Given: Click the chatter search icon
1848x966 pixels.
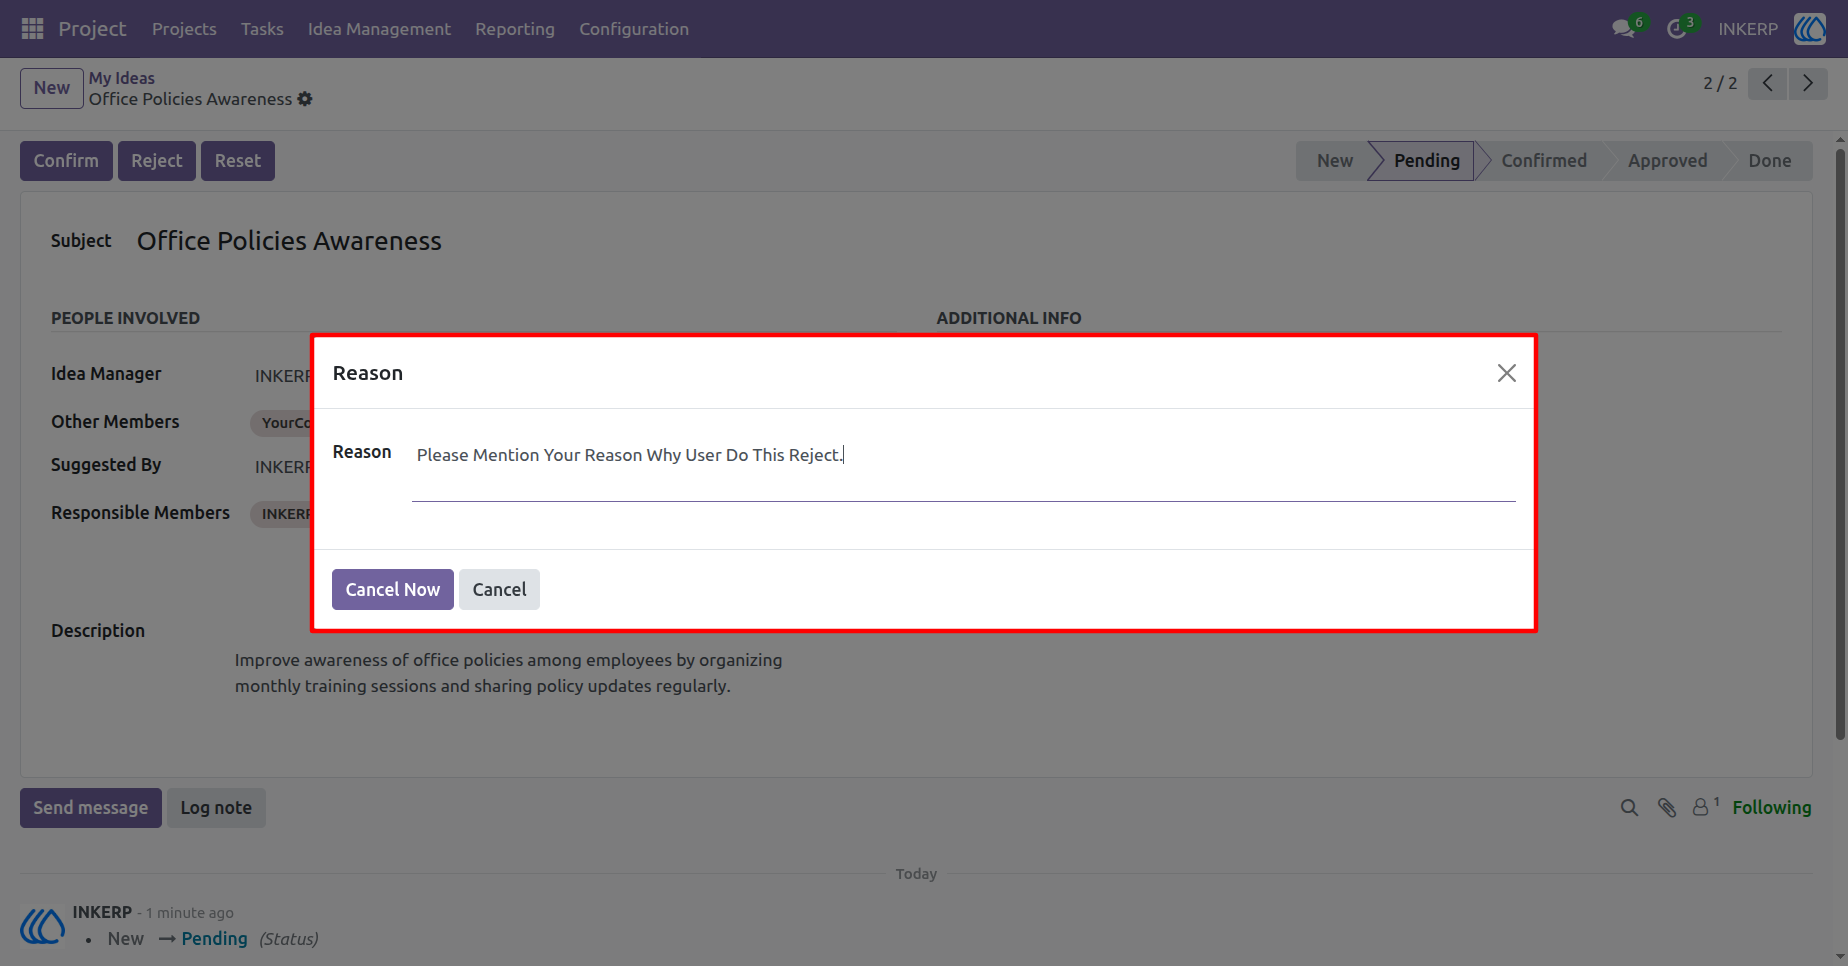Looking at the screenshot, I should (1629, 808).
